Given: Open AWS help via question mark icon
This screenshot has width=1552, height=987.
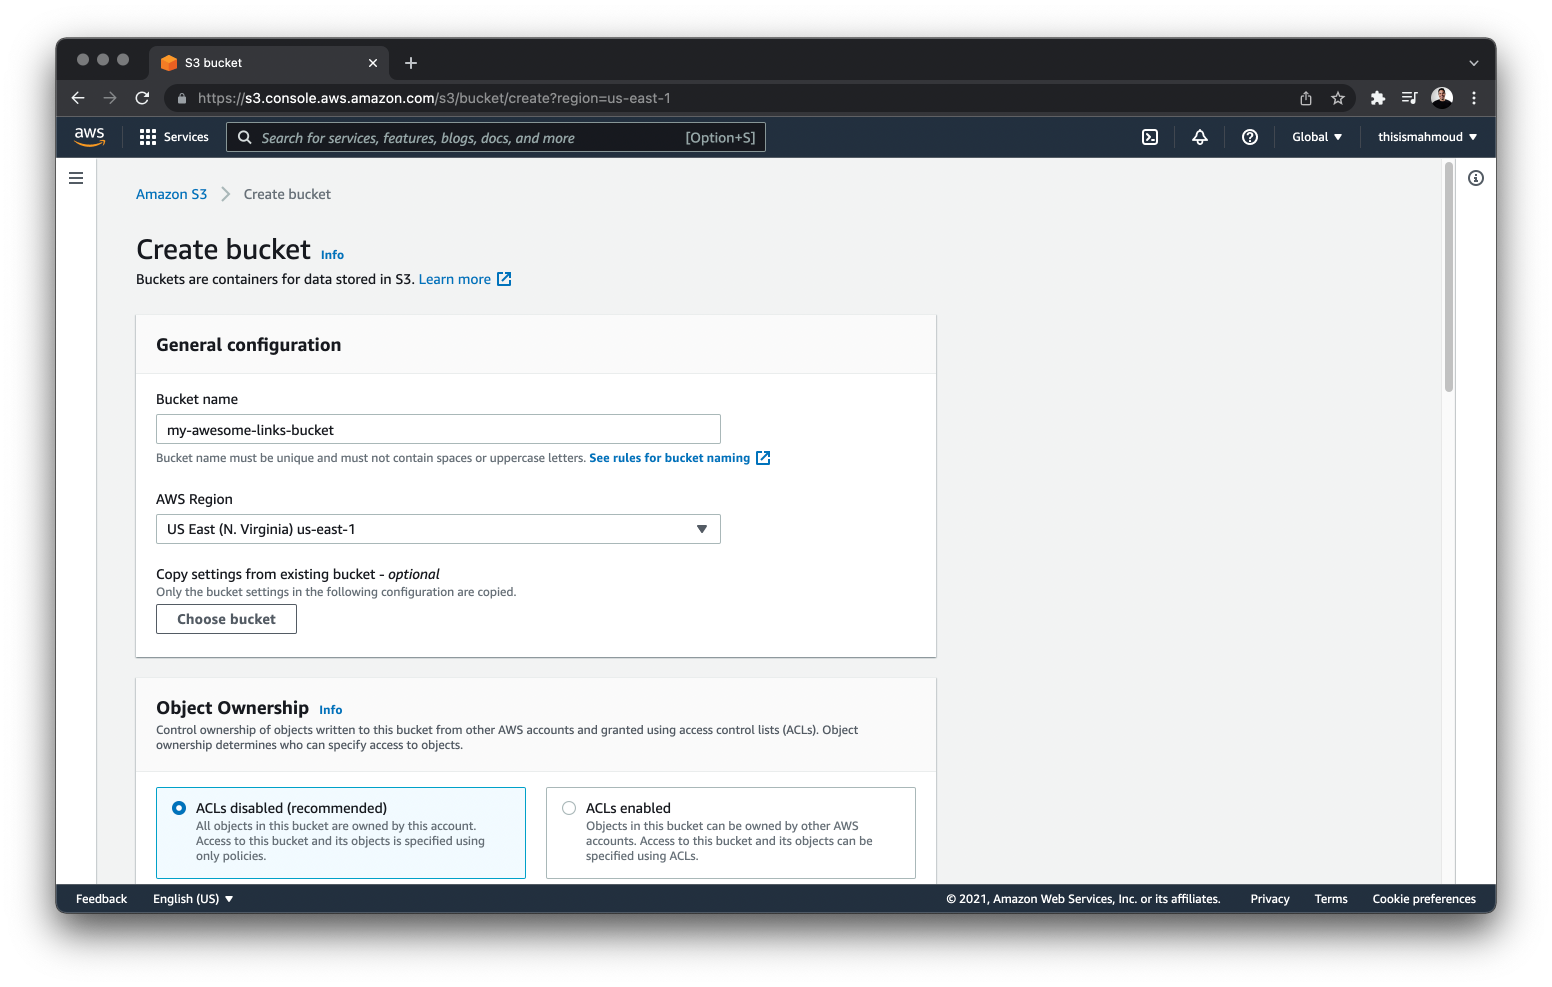Looking at the screenshot, I should tap(1249, 136).
